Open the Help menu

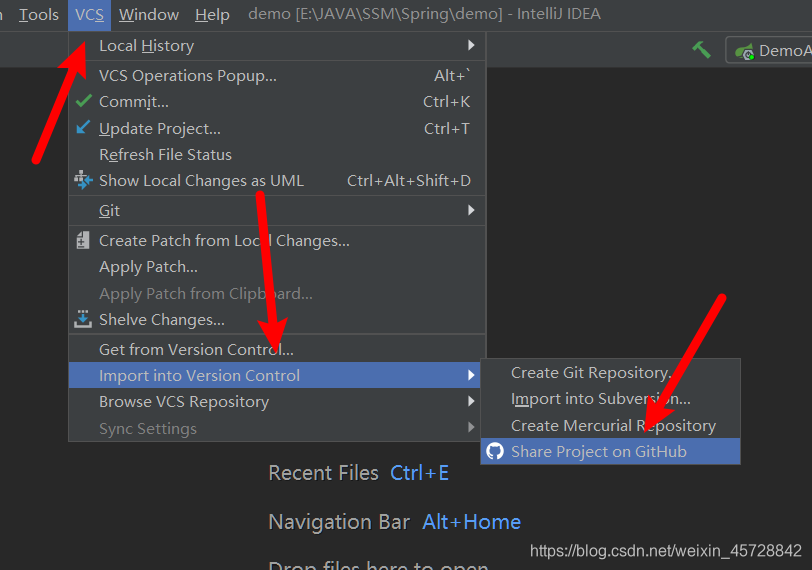212,14
